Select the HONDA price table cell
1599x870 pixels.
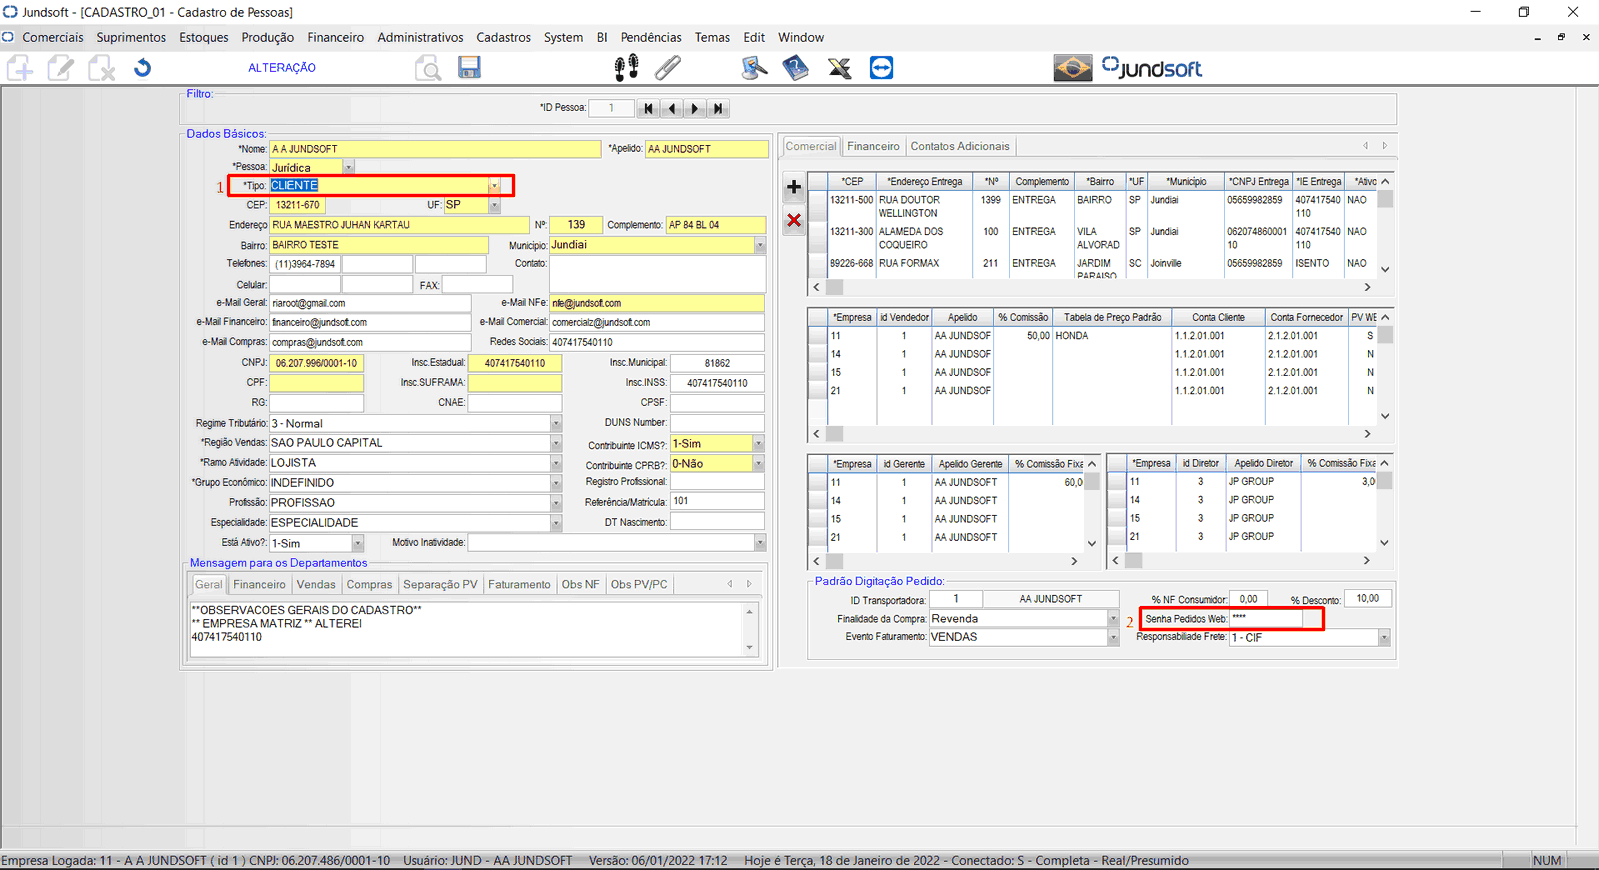coord(1112,336)
